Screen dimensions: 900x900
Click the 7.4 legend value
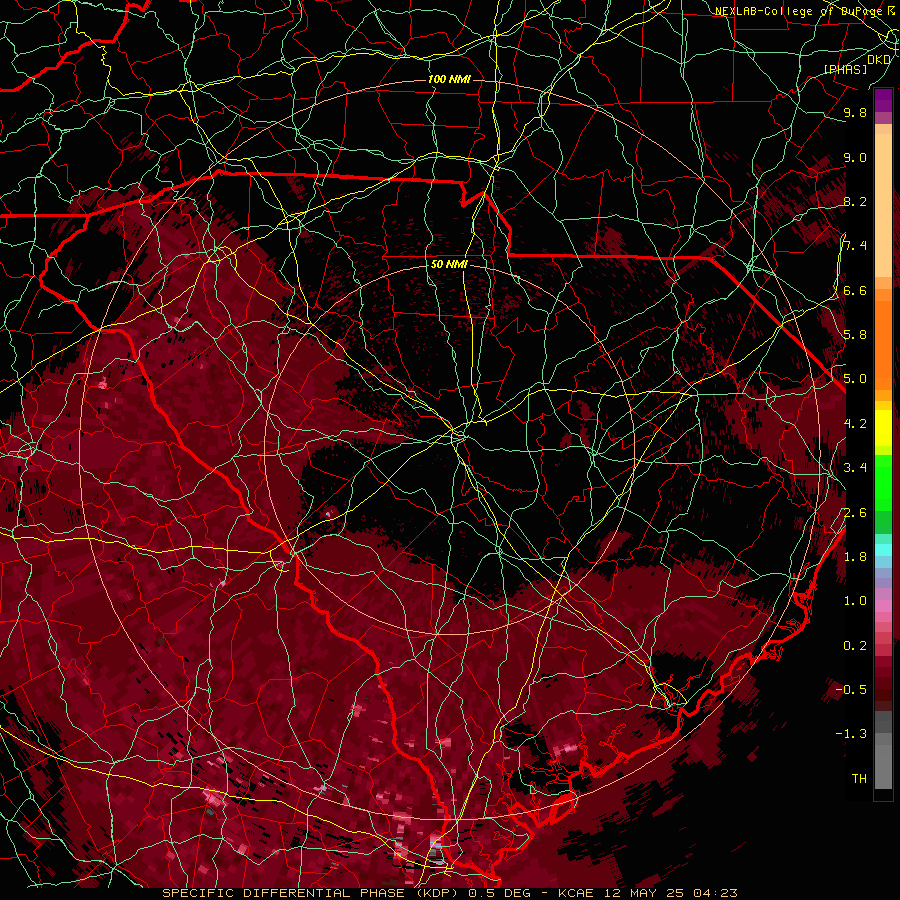point(855,246)
